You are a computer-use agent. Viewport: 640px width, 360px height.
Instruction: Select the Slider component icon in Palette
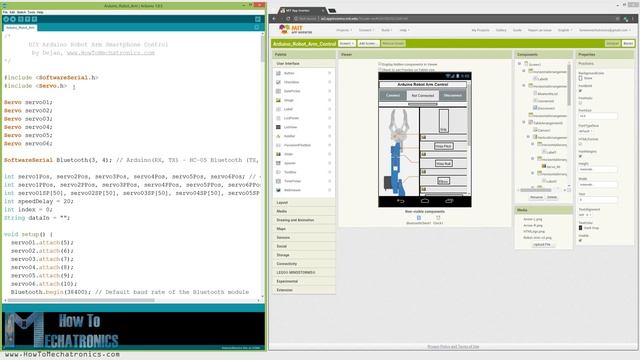coord(278,154)
